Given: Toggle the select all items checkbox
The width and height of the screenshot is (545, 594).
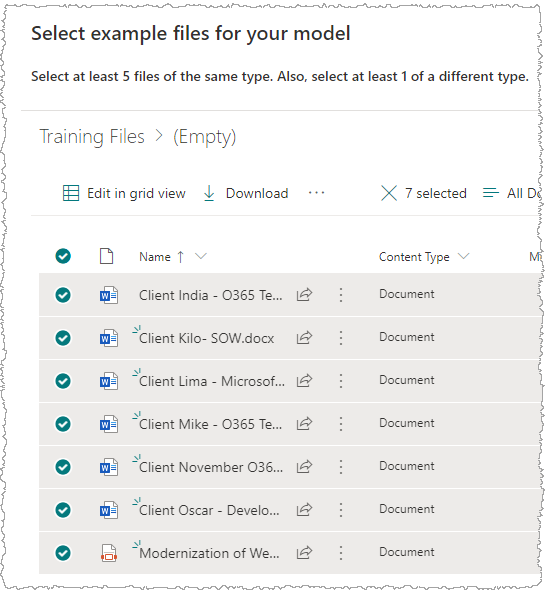Looking at the screenshot, I should pyautogui.click(x=63, y=256).
